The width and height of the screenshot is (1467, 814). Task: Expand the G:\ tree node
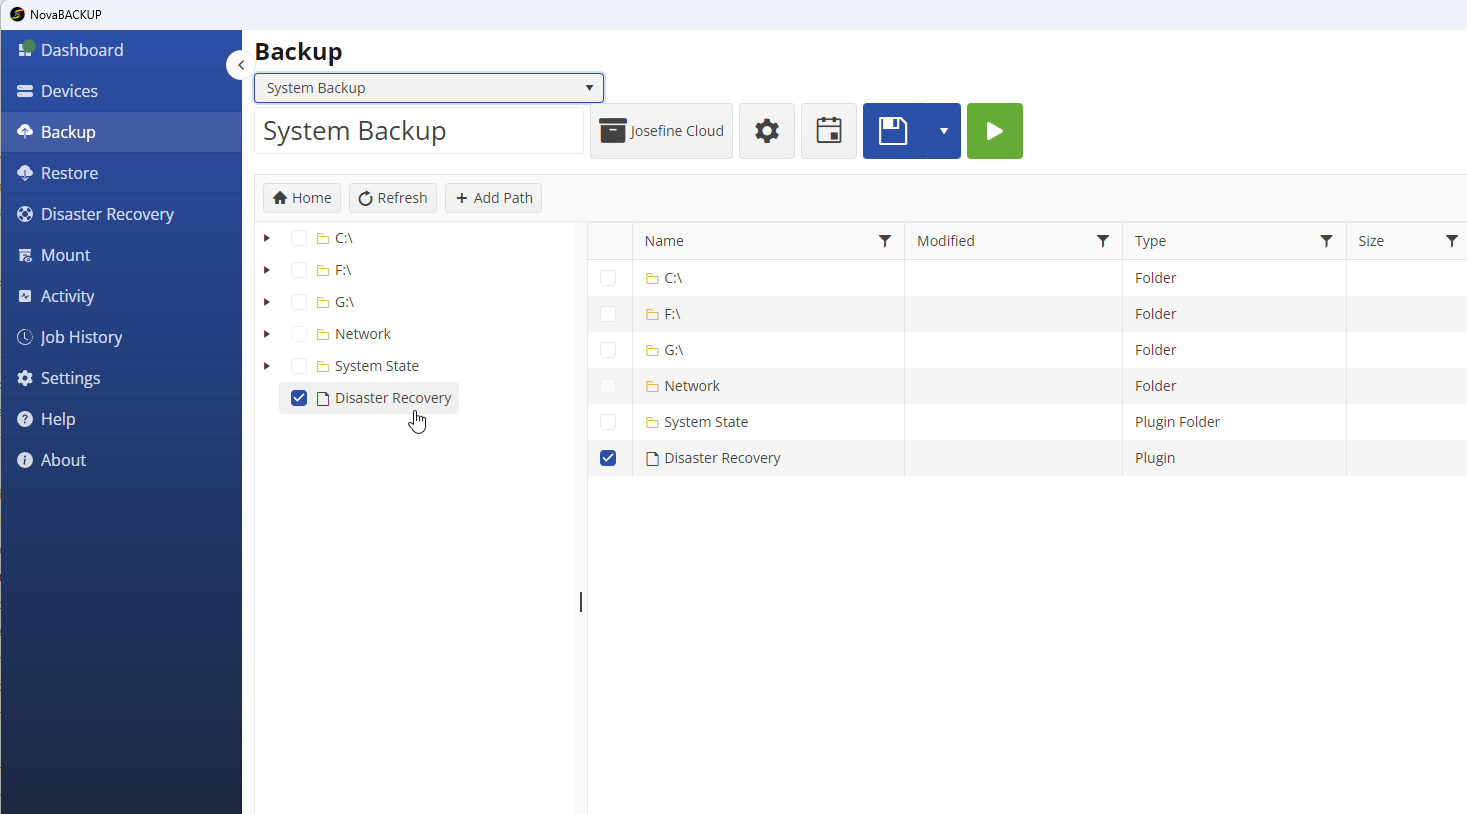[267, 302]
